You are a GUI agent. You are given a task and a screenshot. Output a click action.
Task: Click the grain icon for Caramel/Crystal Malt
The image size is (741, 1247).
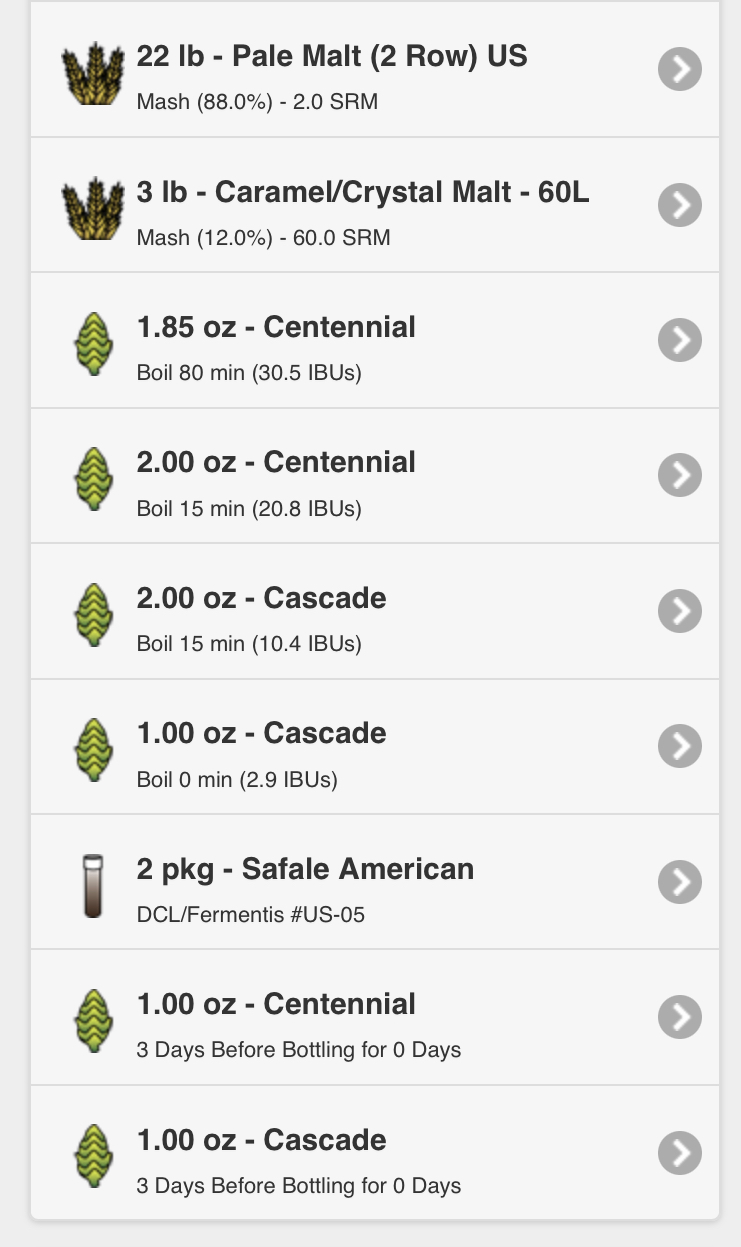[93, 205]
